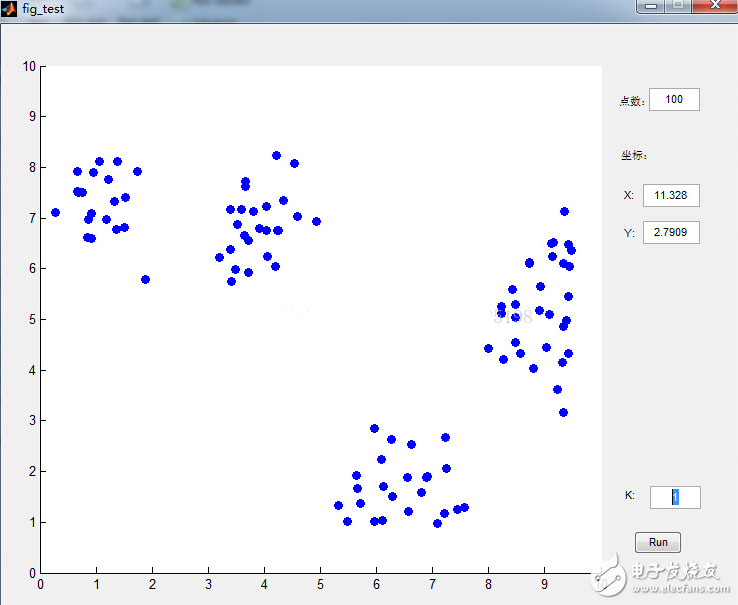
Task: Click the x-axis tick label 5
Action: [x=320, y=584]
